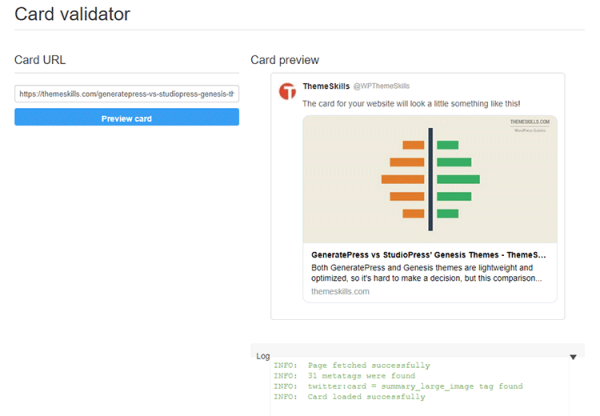The height and width of the screenshot is (416, 600).
Task: Open the card's comparison chart image
Action: coord(430,178)
